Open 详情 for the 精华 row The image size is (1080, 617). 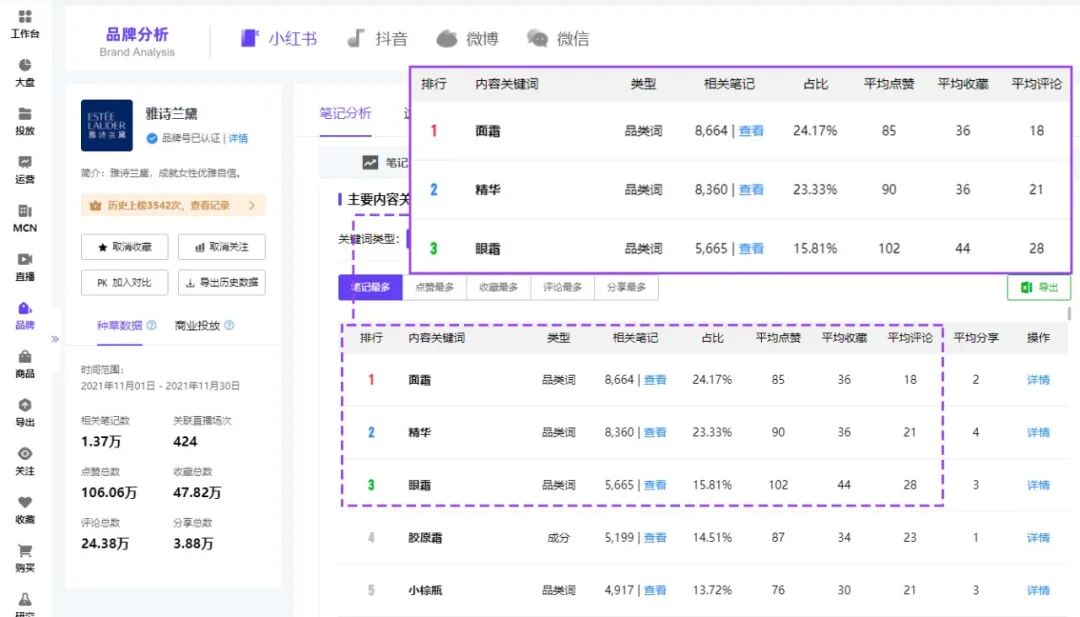click(x=1038, y=432)
